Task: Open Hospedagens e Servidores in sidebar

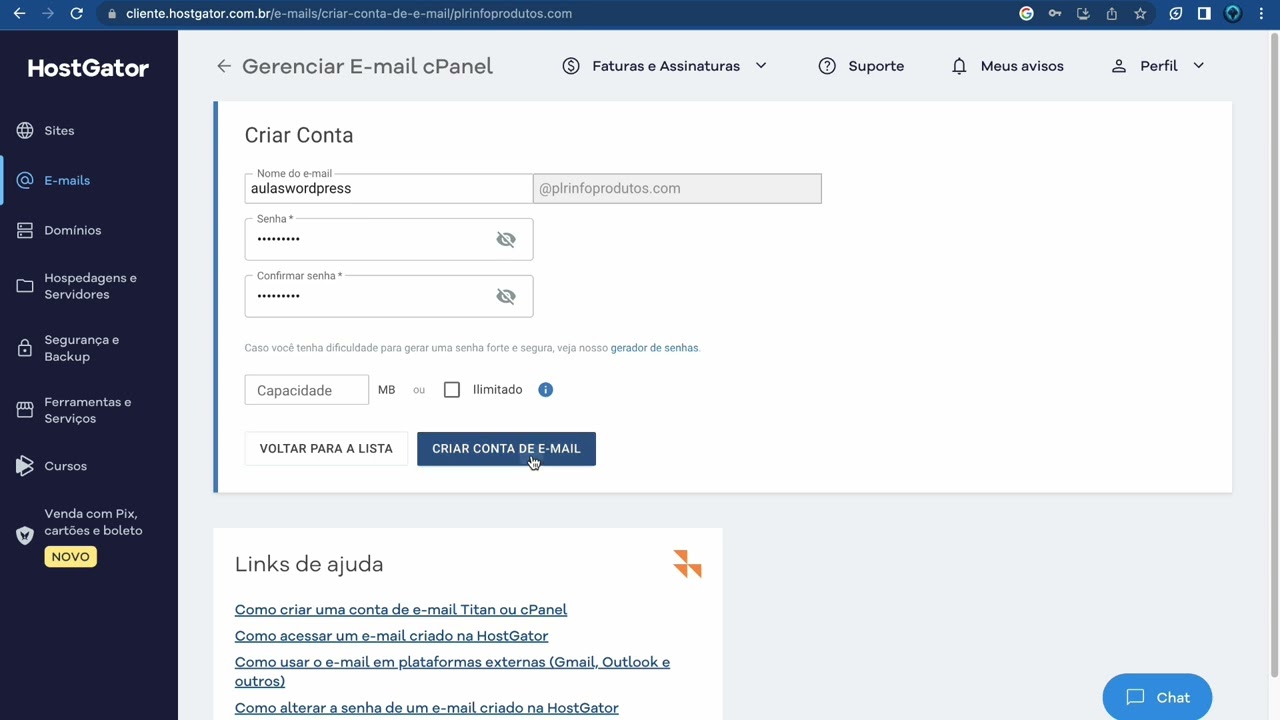Action: coord(90,286)
